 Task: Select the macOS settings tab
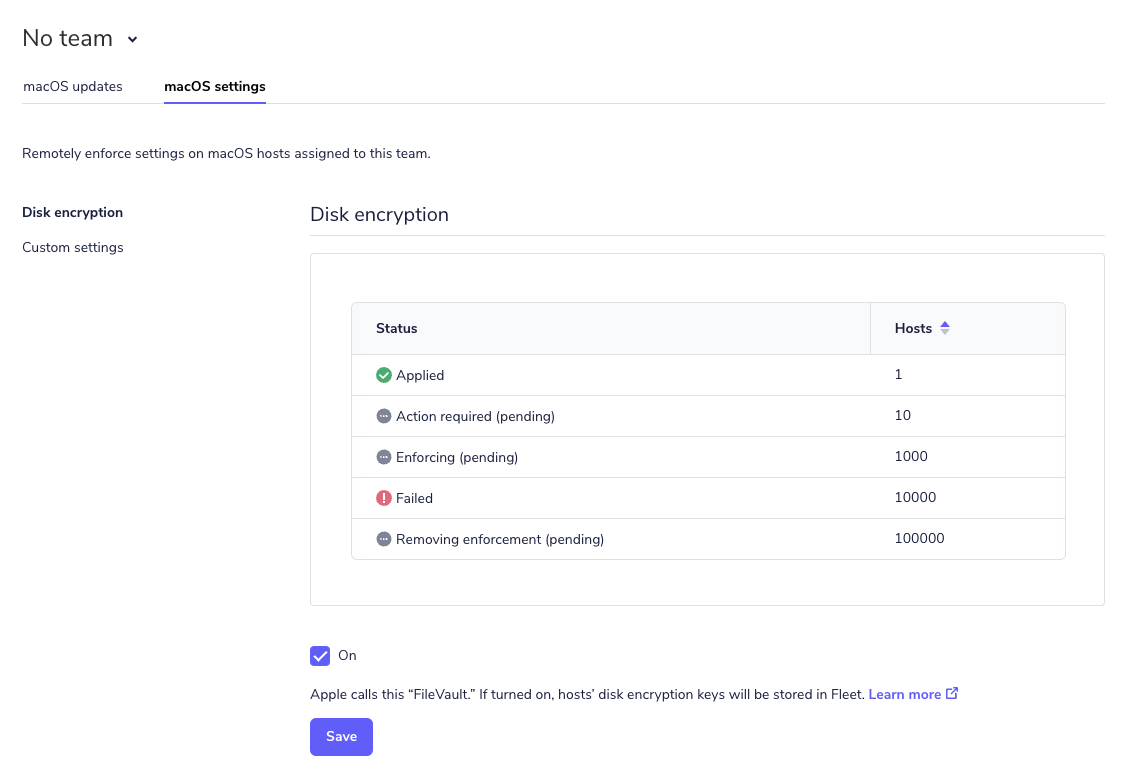(x=215, y=86)
